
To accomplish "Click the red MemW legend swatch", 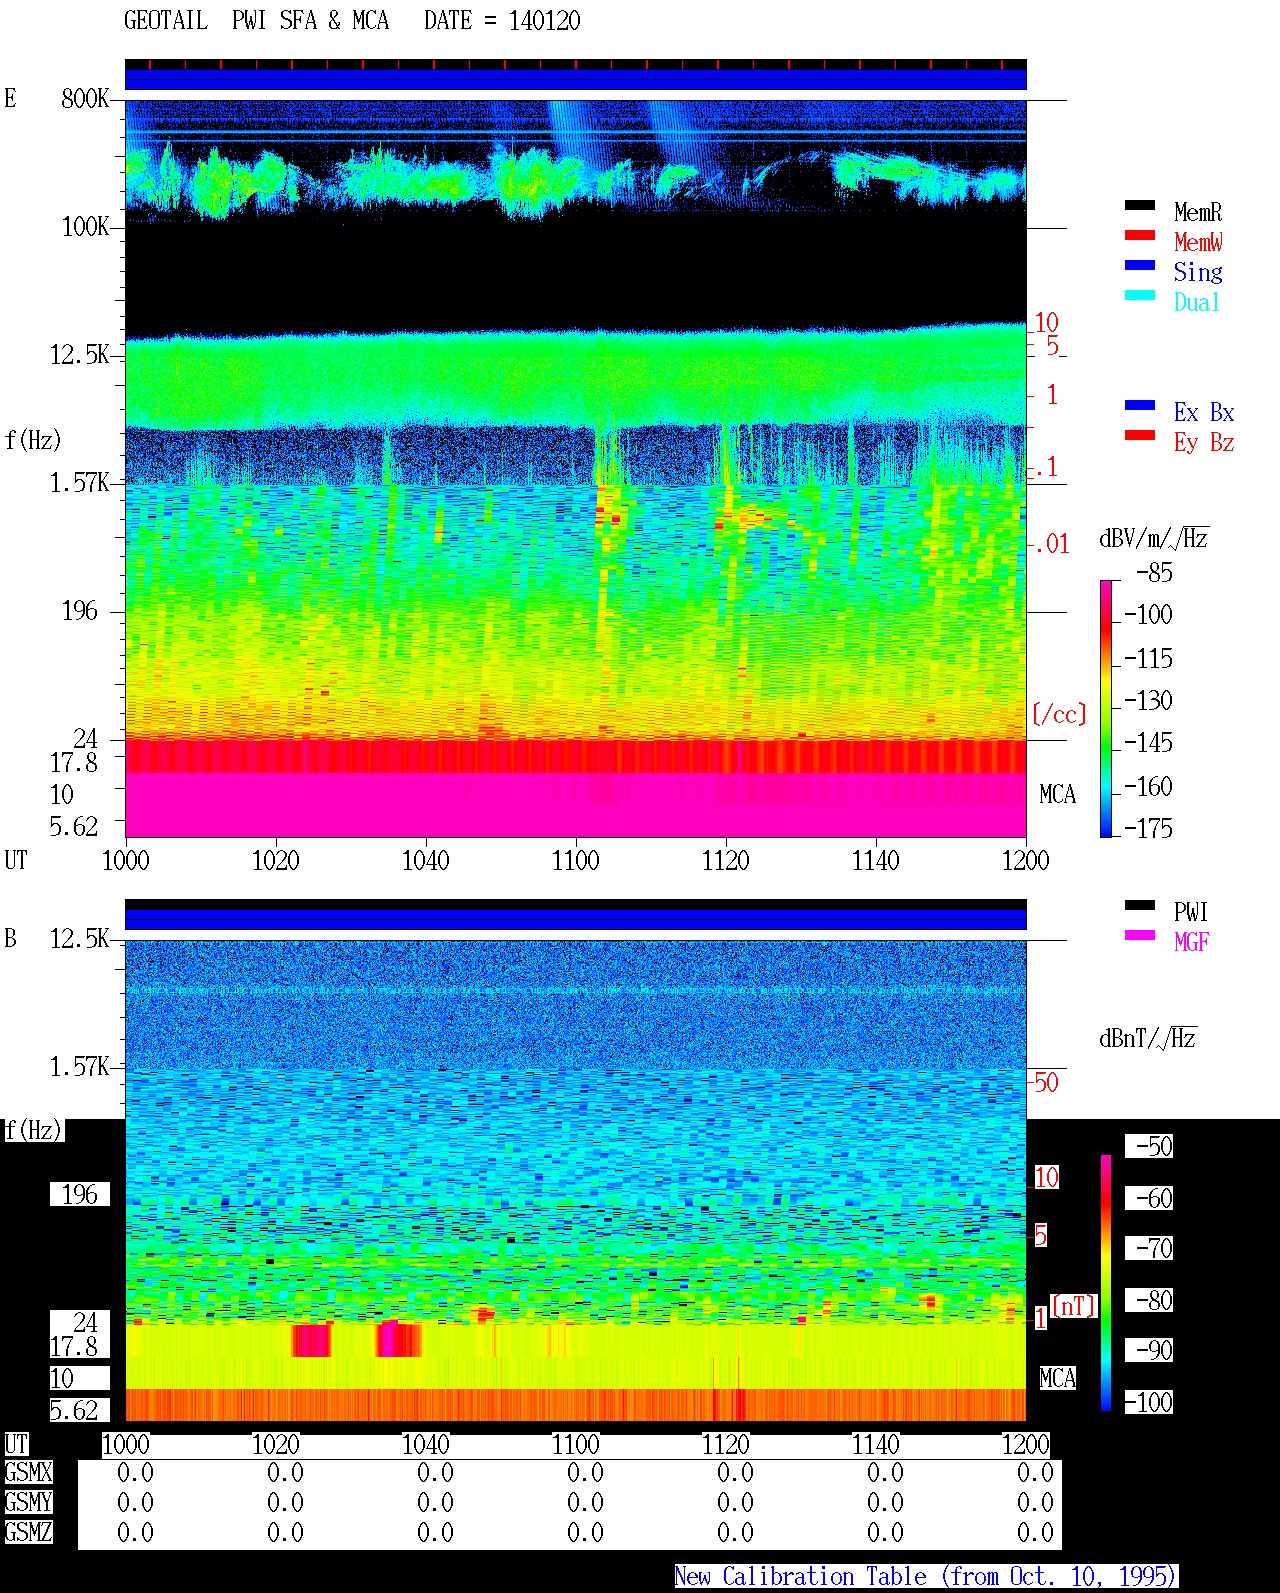I will [1139, 235].
